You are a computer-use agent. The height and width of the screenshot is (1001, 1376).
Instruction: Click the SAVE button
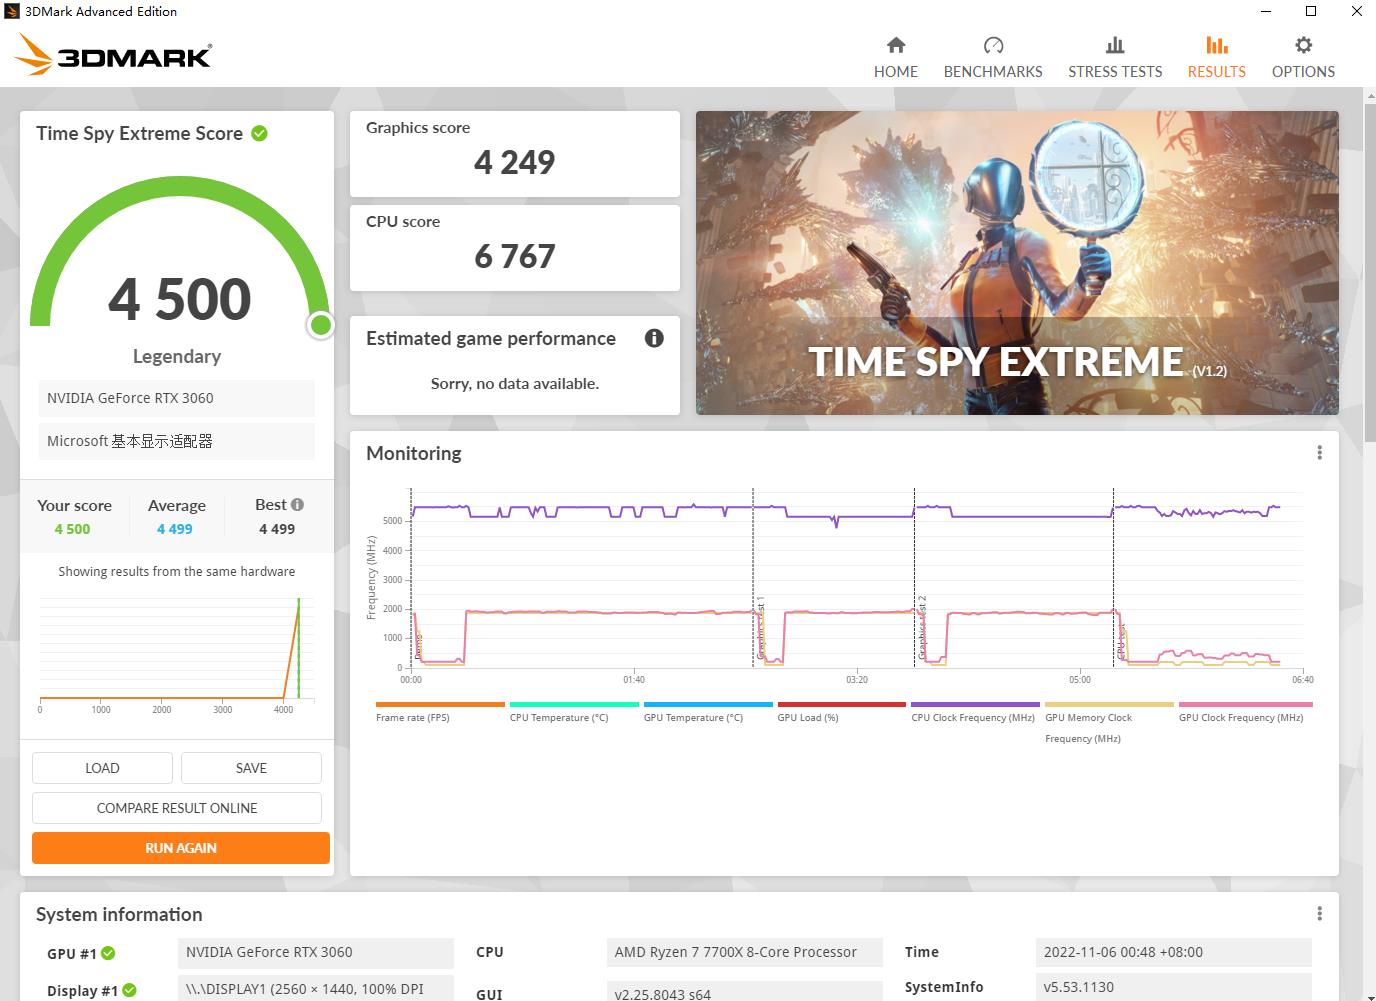[x=251, y=768]
